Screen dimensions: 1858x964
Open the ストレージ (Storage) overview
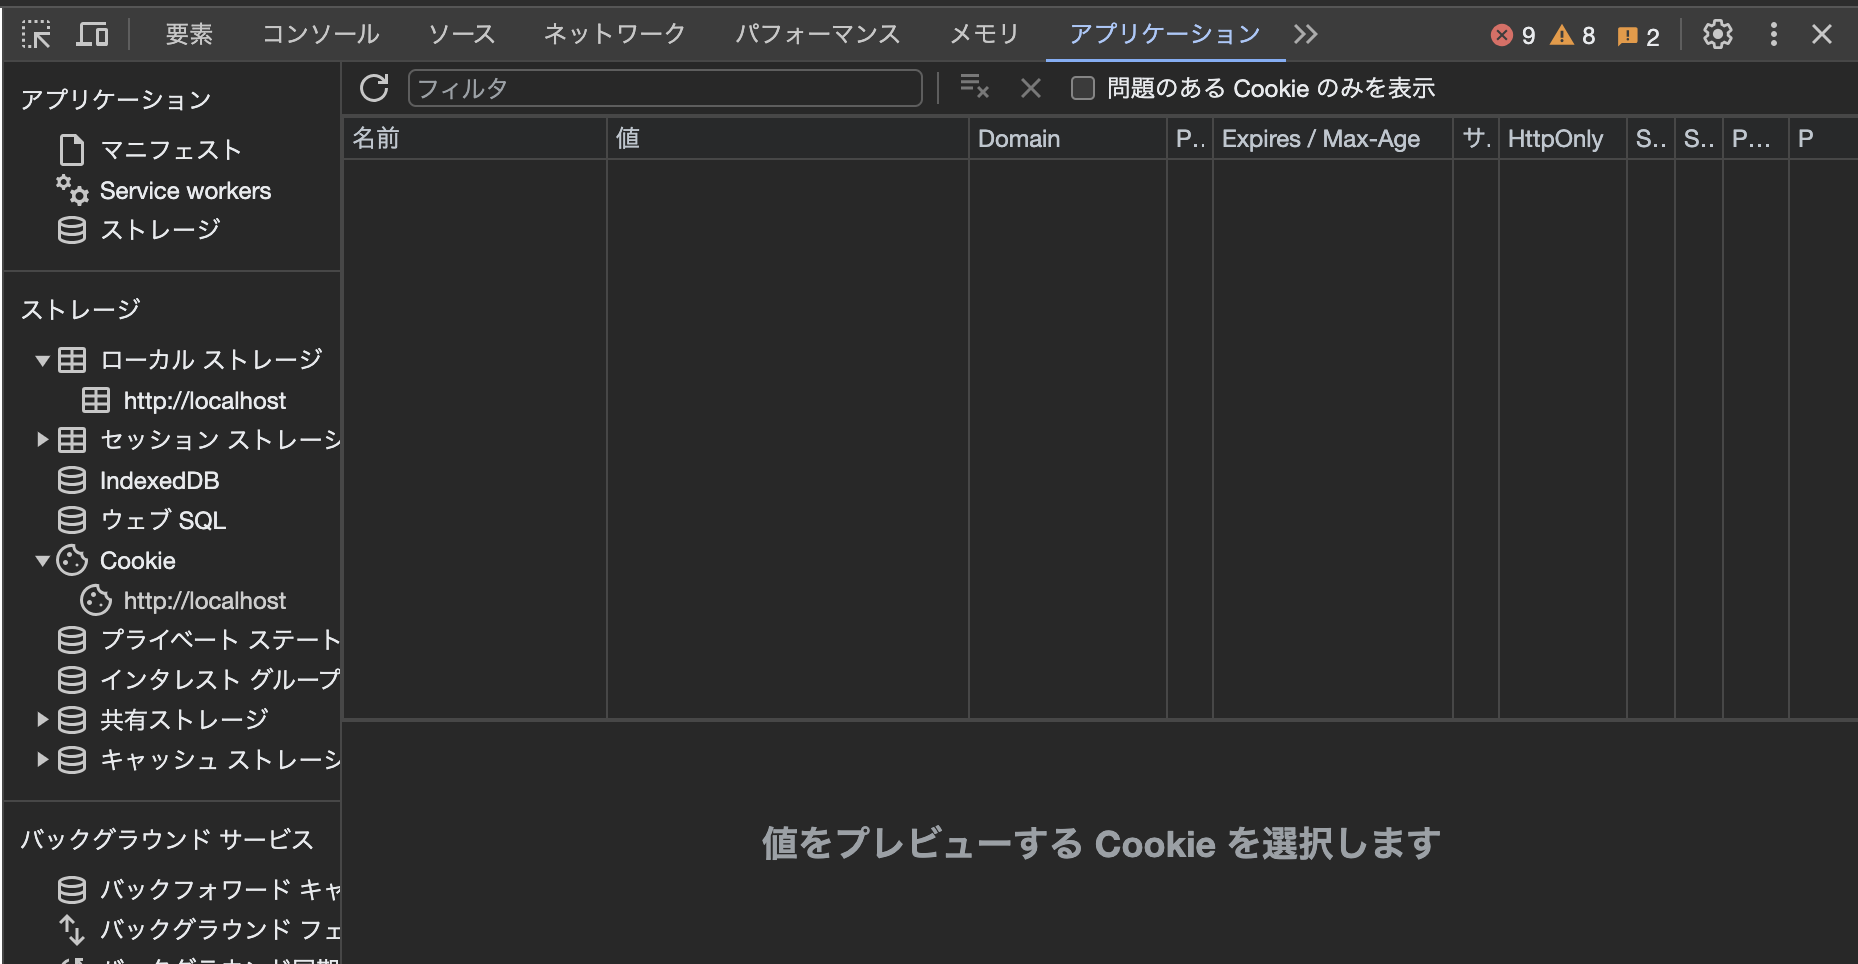[161, 229]
